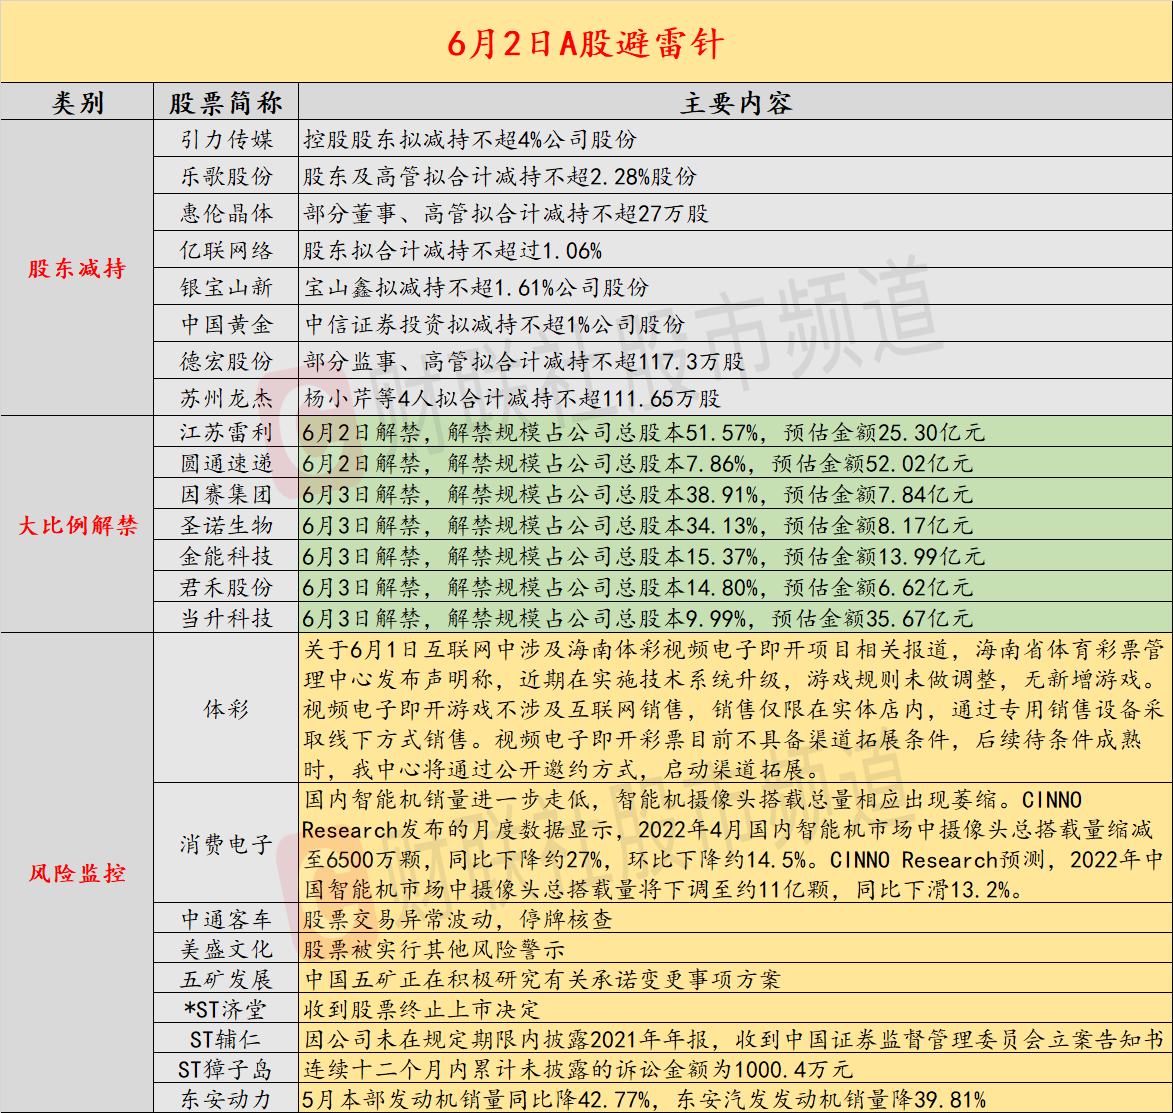Select the 中通客车 stock cell
Viewport: 1173px width, 1113px height.
tap(226, 919)
